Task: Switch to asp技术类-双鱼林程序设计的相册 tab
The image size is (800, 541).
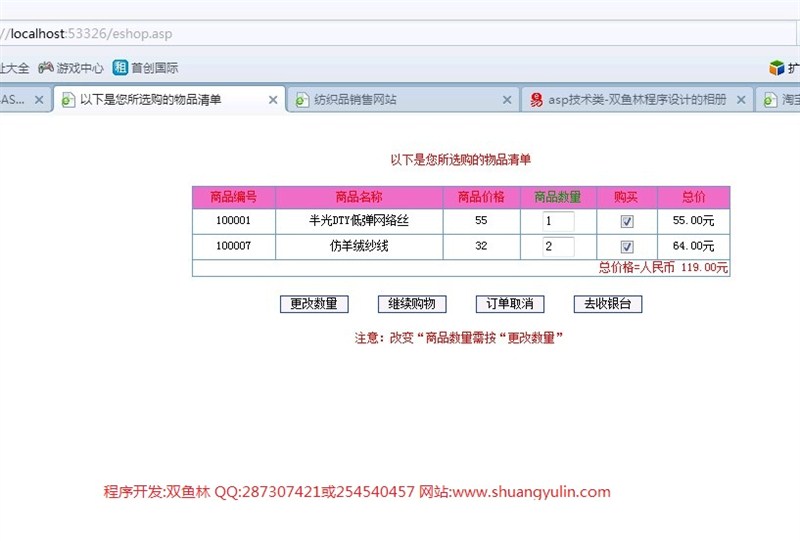Action: click(637, 100)
